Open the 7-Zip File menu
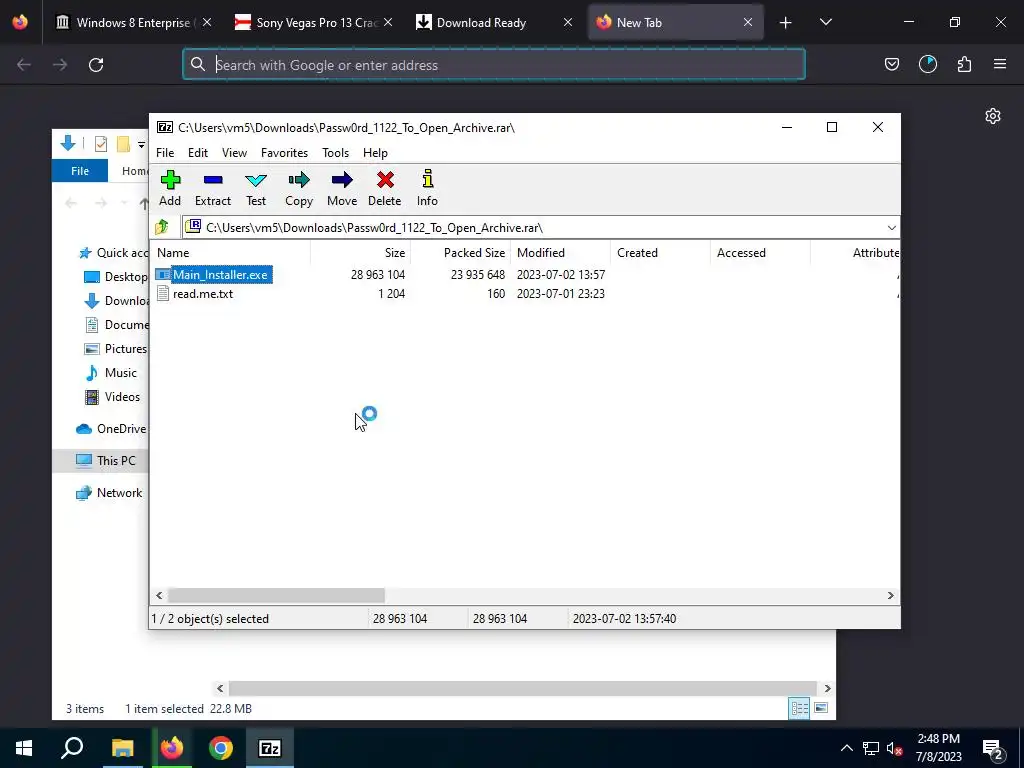This screenshot has height=768, width=1024. [165, 153]
